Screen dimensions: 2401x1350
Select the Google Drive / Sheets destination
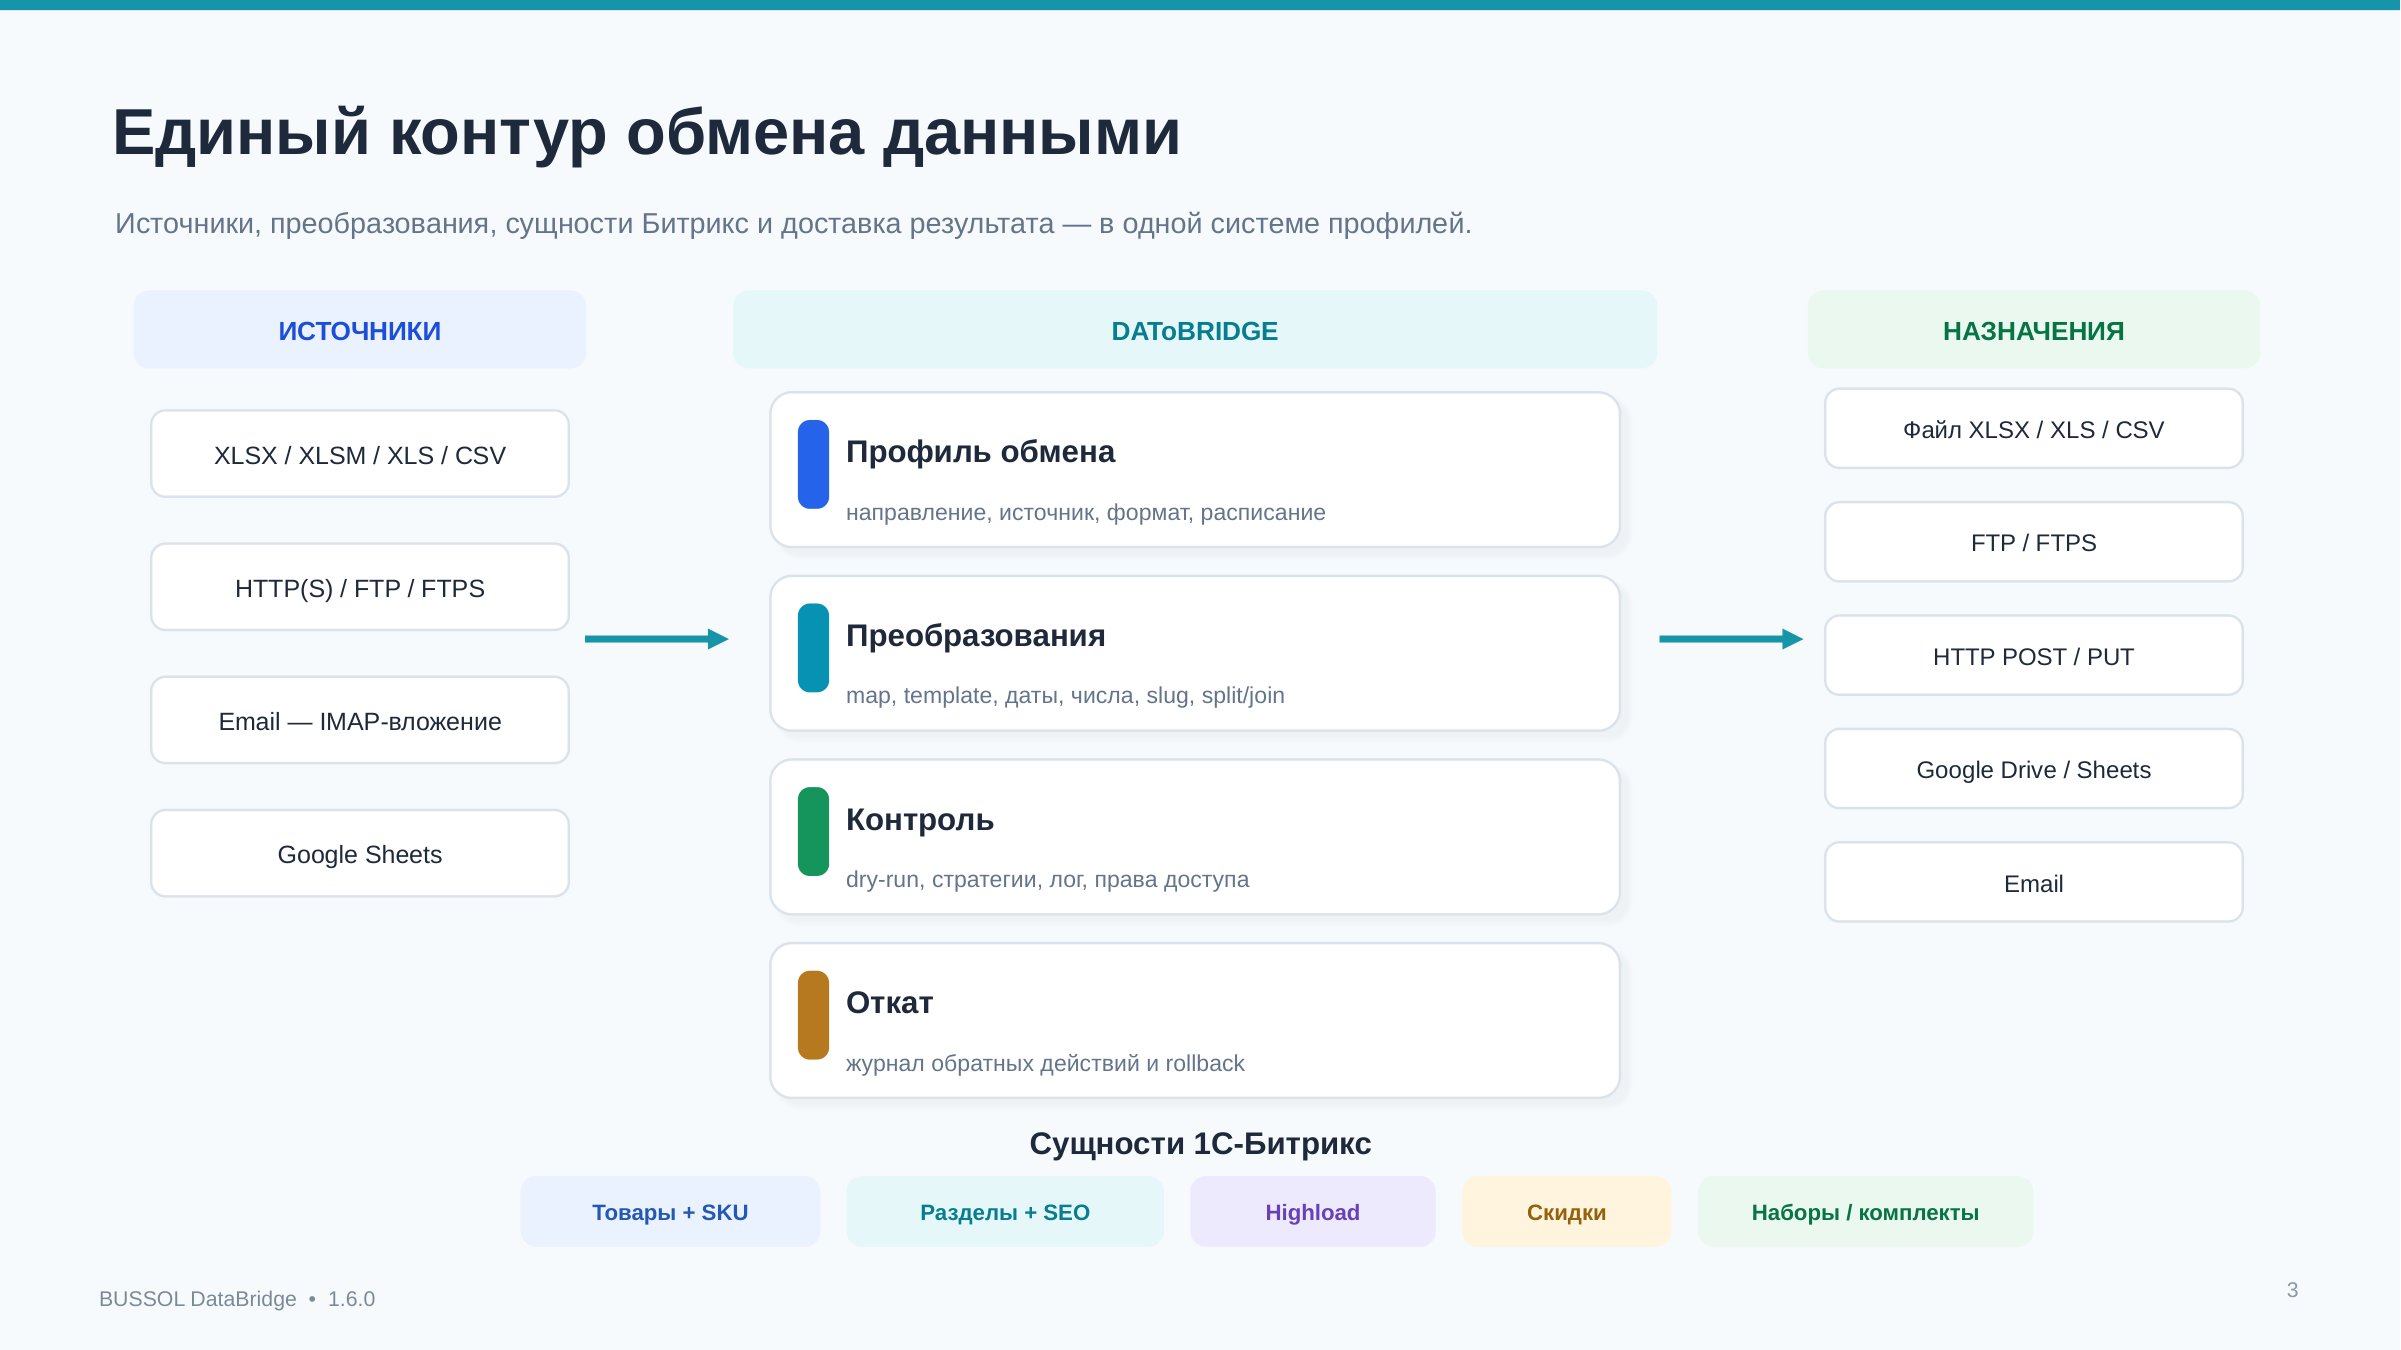tap(2033, 769)
